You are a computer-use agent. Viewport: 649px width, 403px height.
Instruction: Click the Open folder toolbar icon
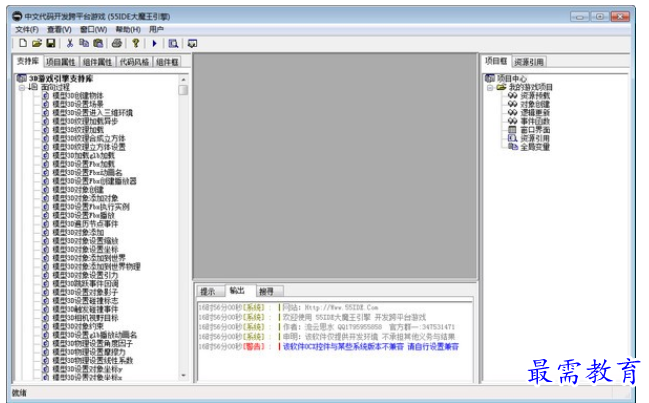(37, 43)
